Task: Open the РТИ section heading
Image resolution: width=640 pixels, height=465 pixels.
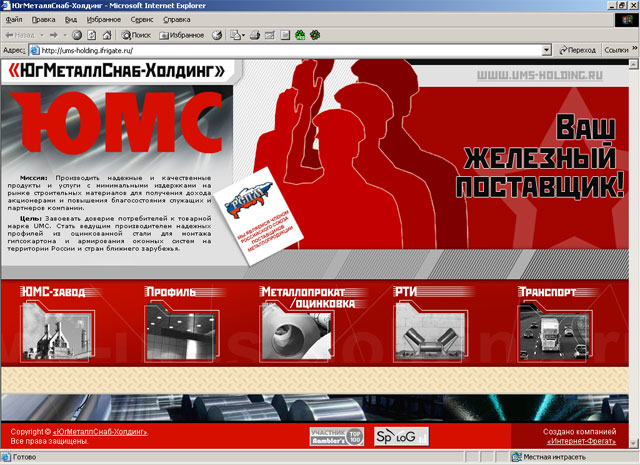Action: tap(406, 292)
